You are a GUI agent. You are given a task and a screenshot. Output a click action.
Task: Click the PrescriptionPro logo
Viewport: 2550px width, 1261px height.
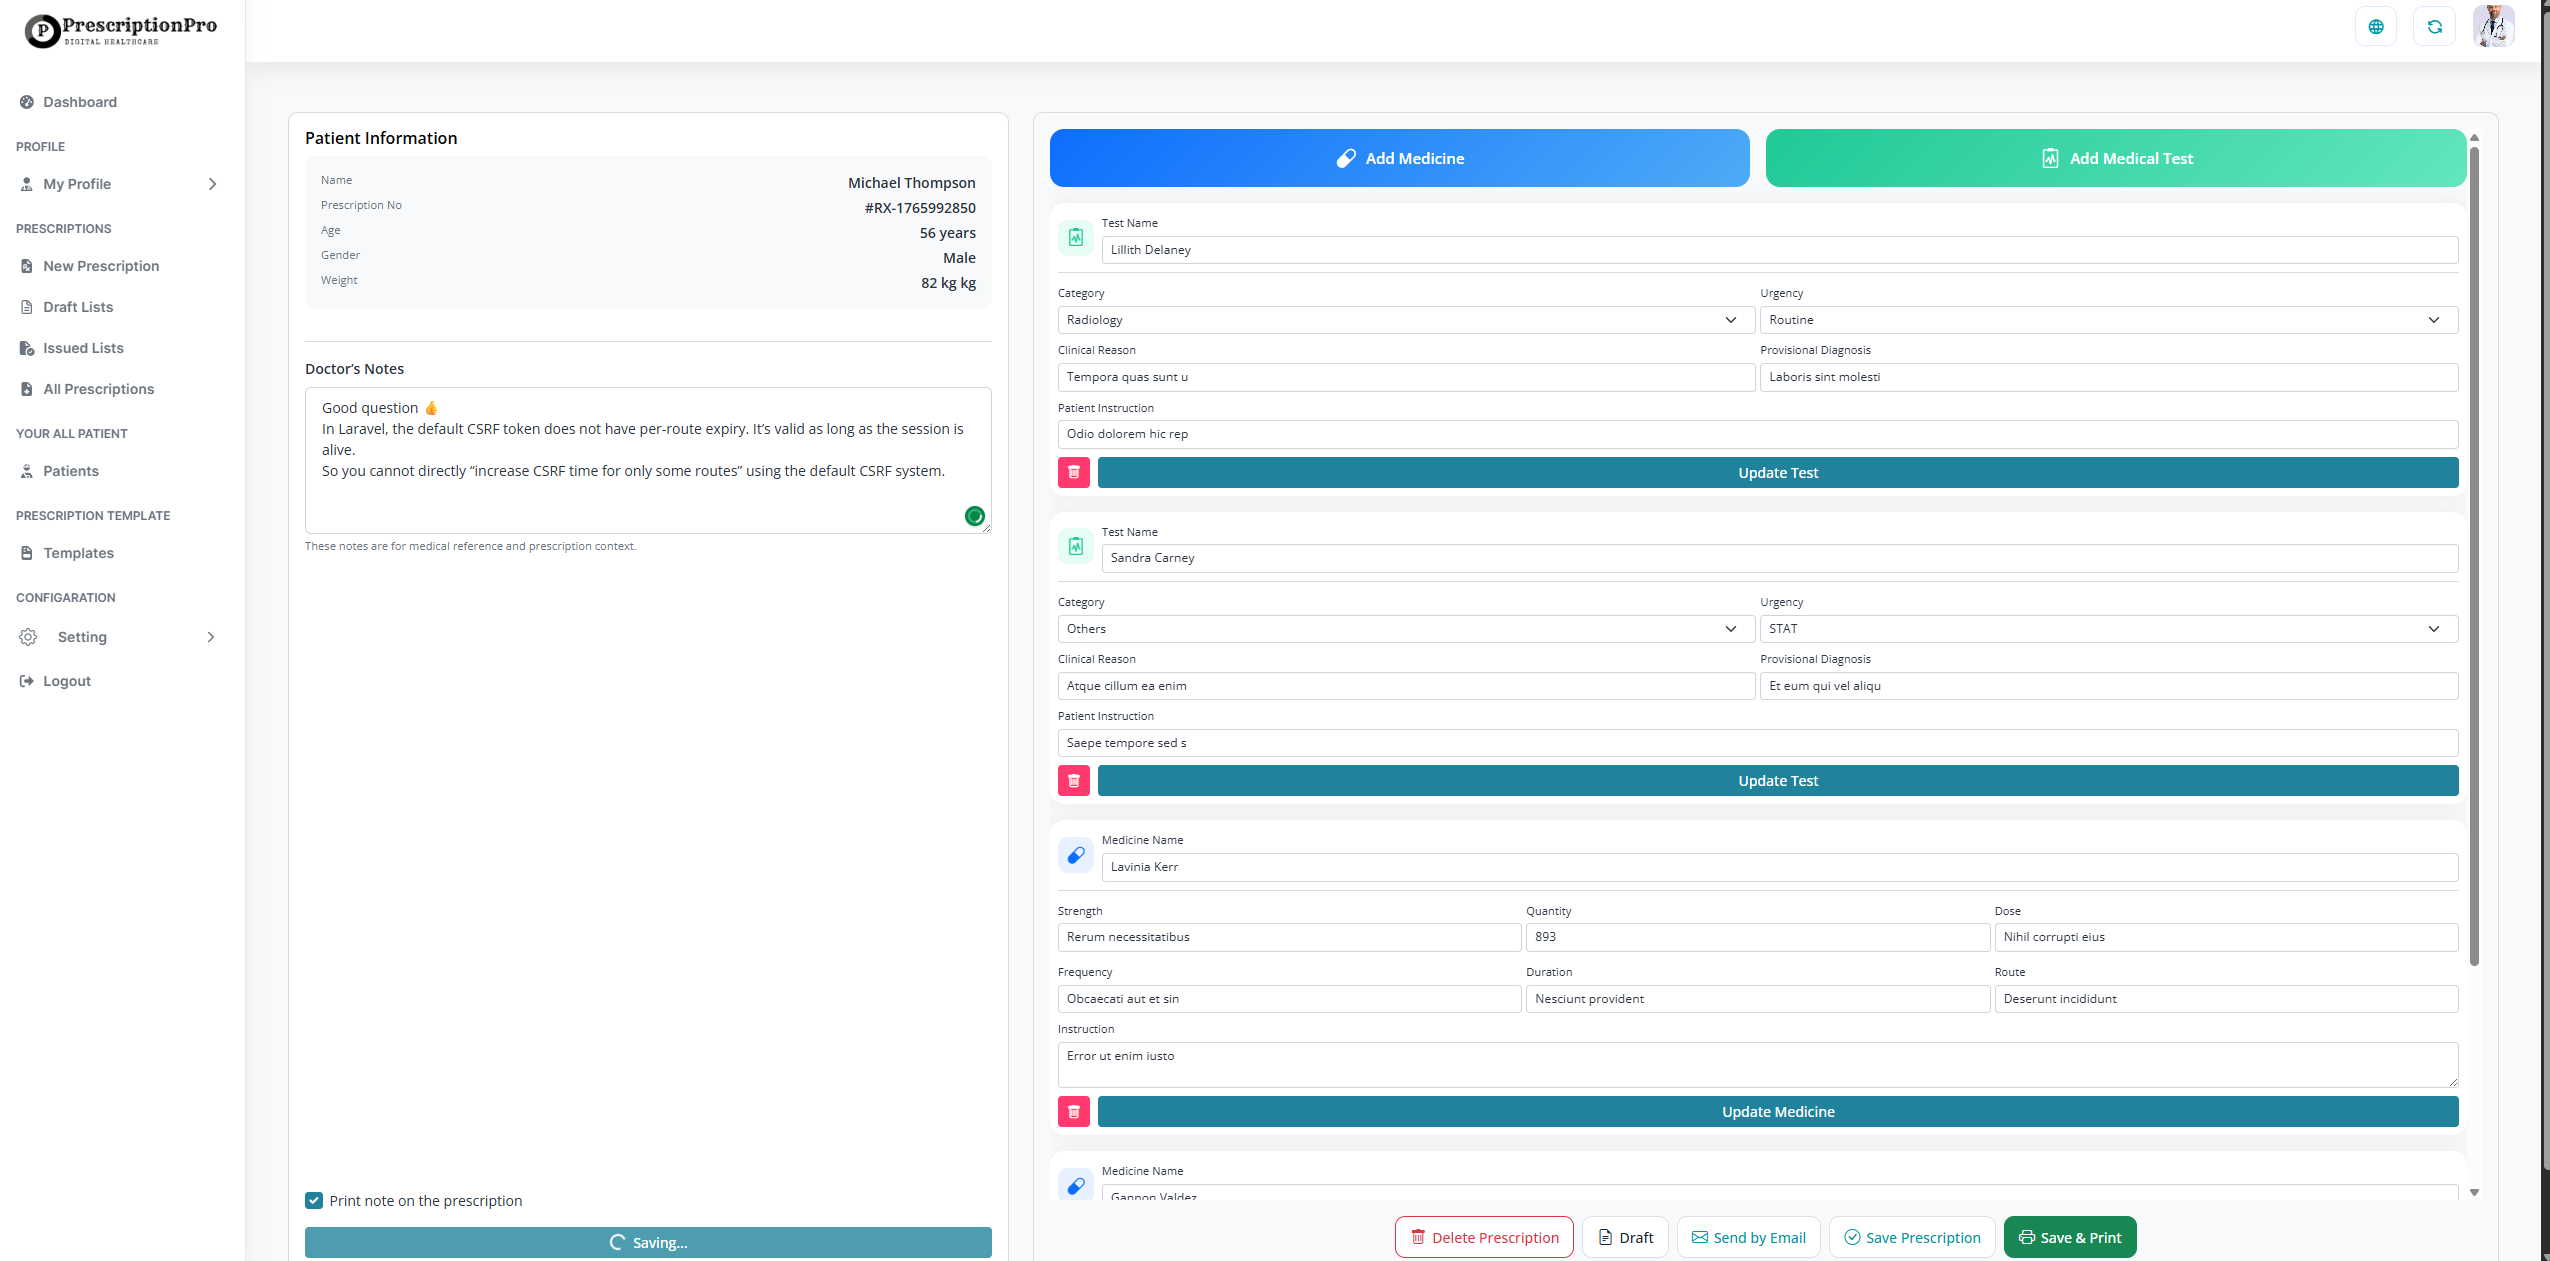(120, 30)
